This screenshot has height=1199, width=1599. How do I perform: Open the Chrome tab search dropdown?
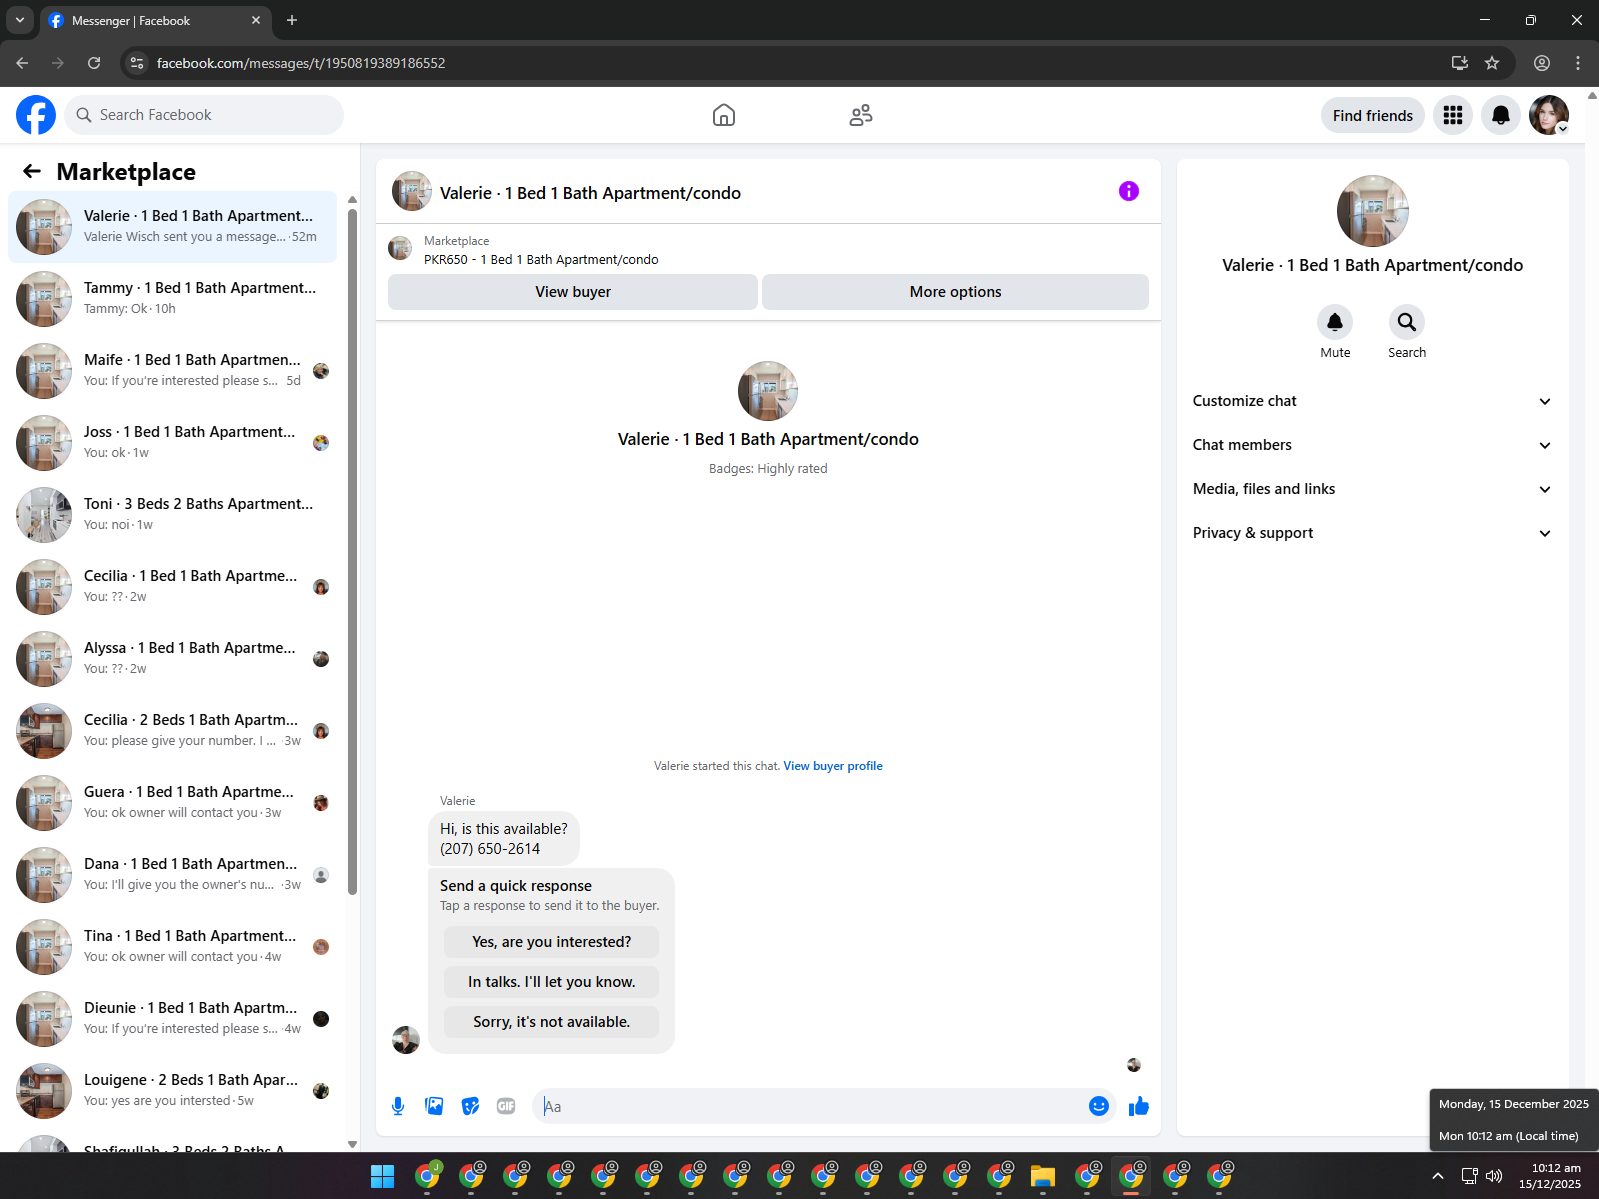(20, 20)
